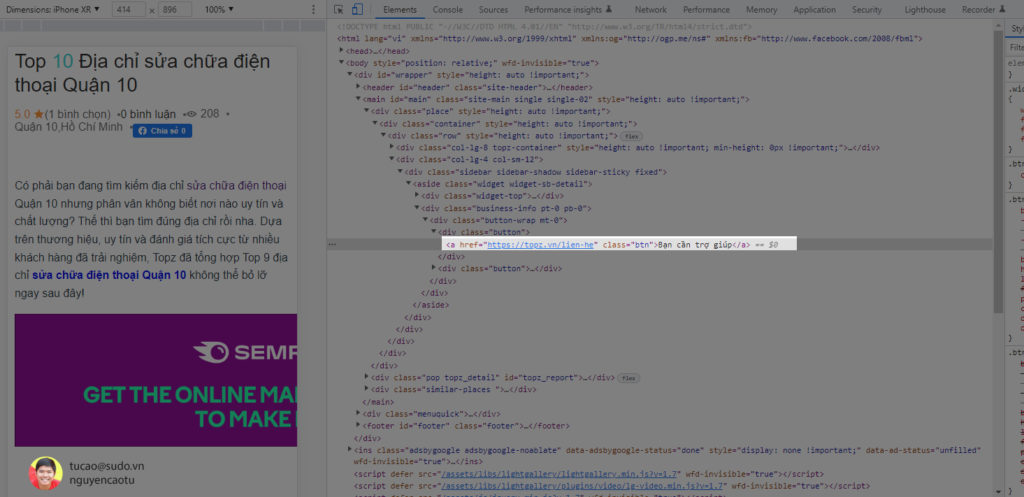1024x497 pixels.
Task: Click the 'sửa chữa điện thoại Quận 10' link
Action: tap(109, 275)
